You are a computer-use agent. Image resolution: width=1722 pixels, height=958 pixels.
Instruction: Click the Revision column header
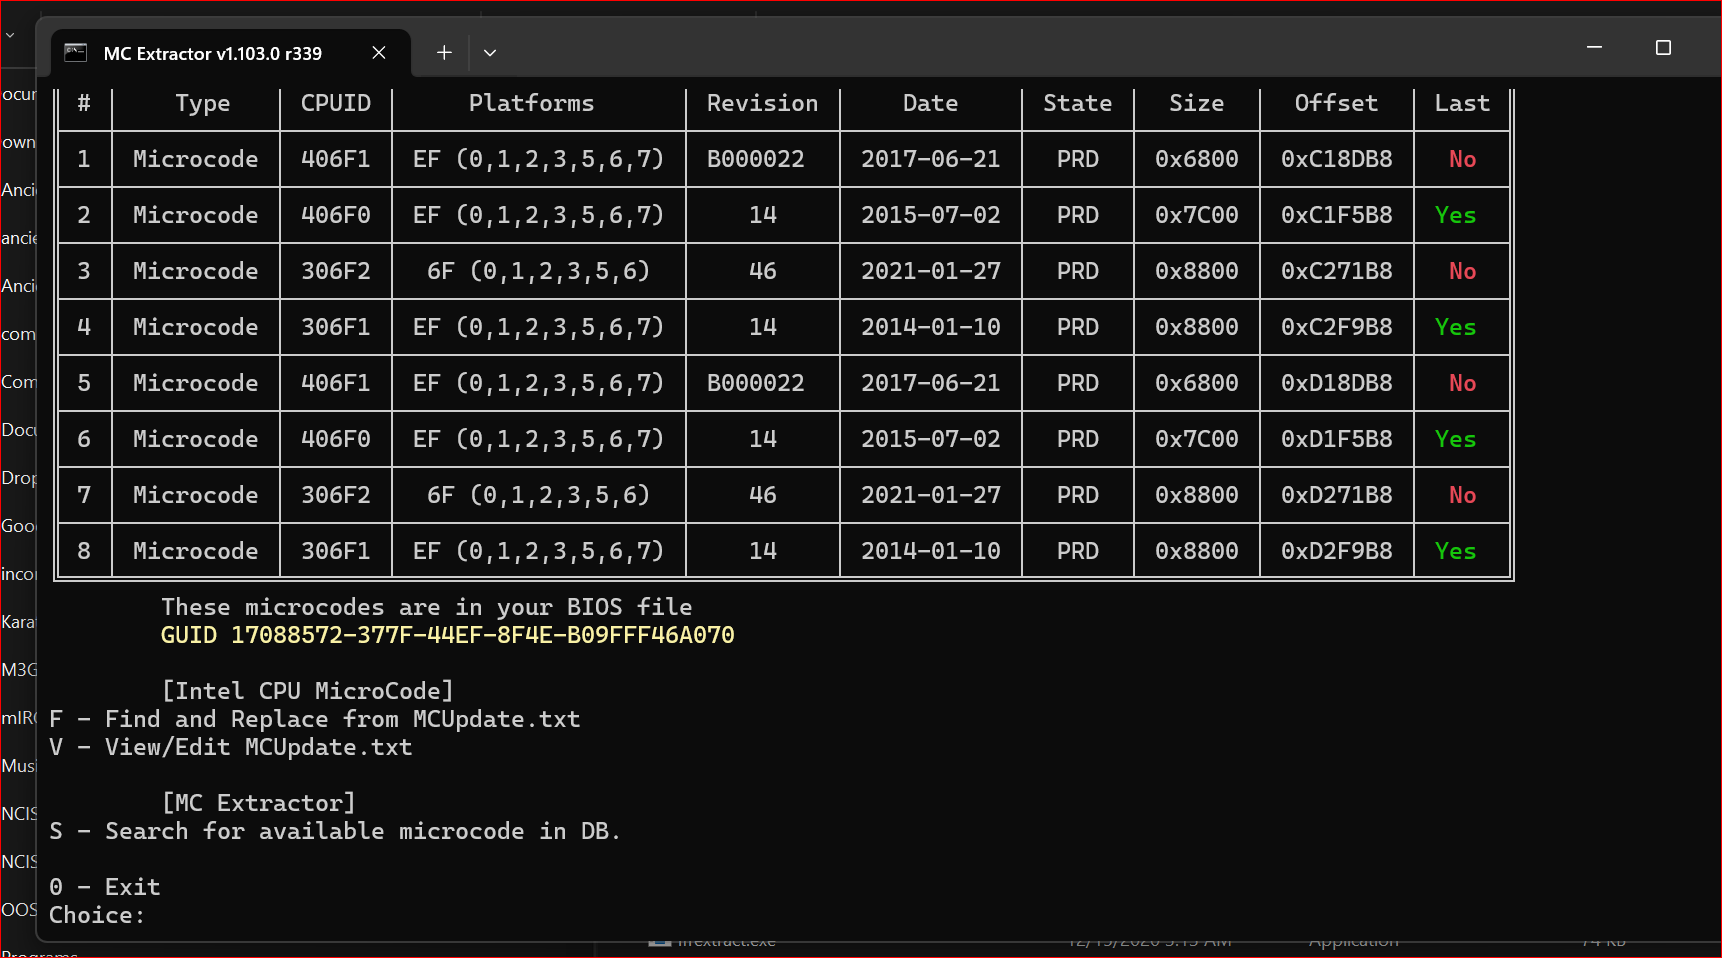click(762, 103)
